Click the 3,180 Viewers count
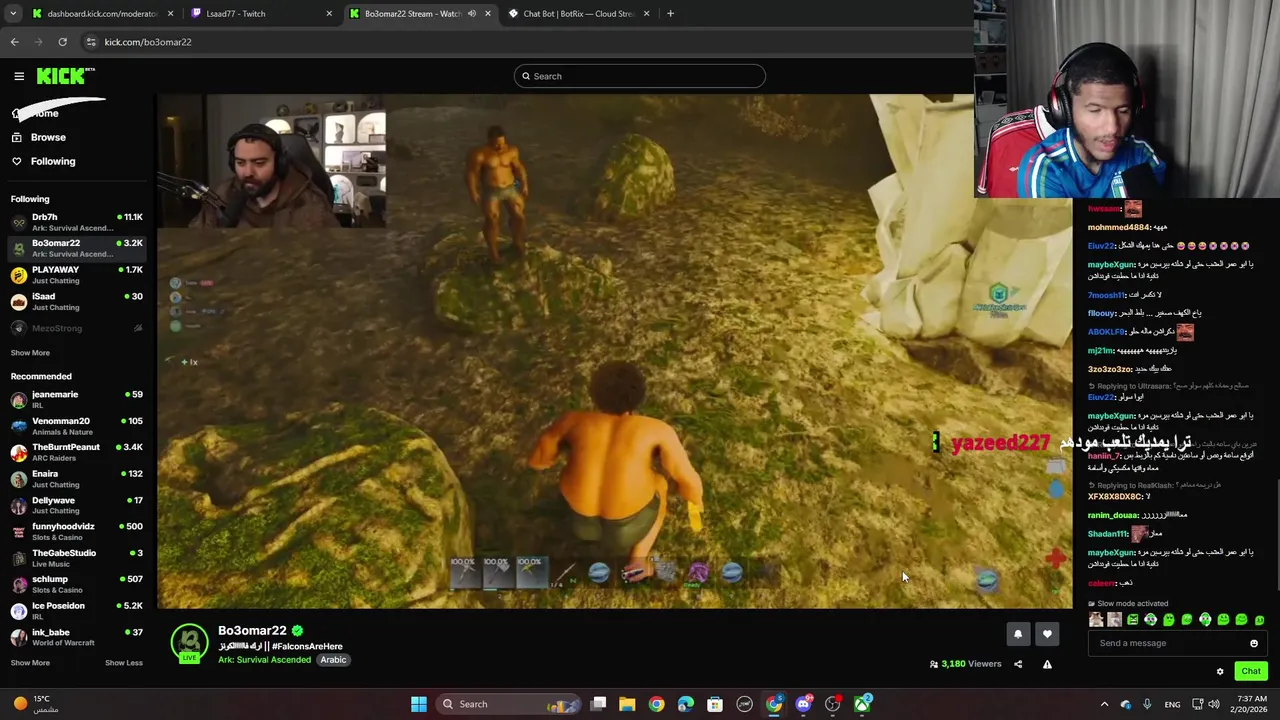 965,664
